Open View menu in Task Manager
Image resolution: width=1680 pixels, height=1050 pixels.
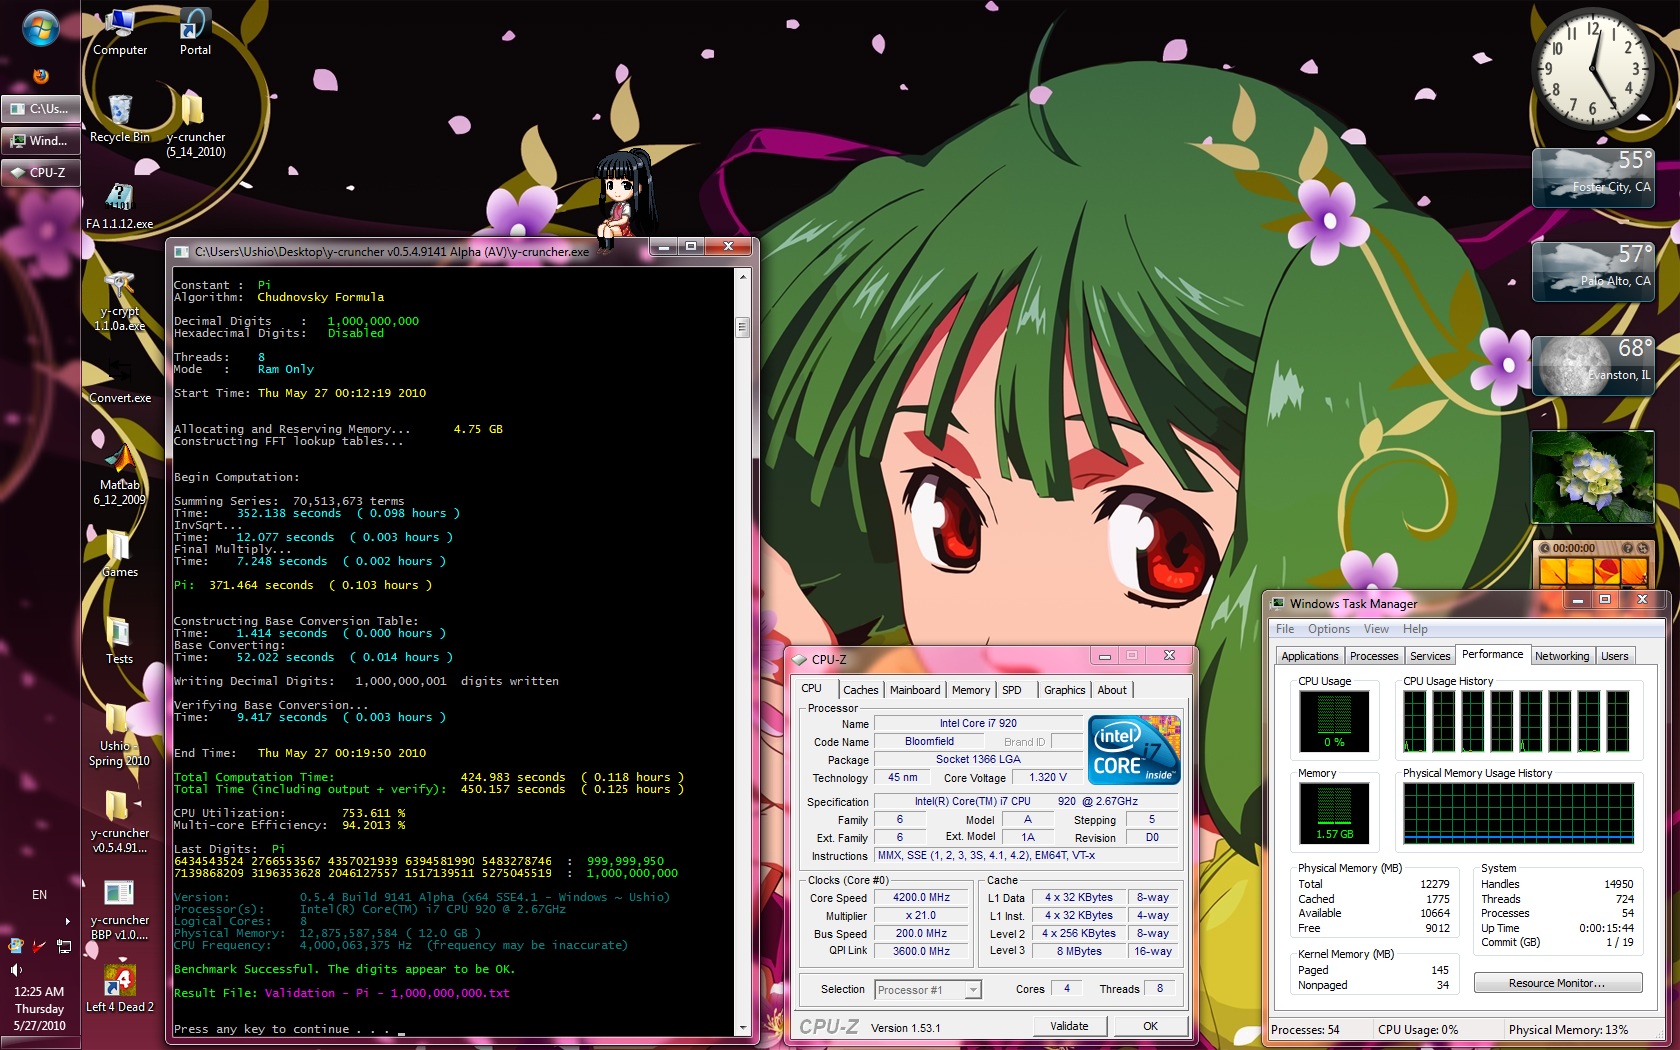tap(1376, 629)
